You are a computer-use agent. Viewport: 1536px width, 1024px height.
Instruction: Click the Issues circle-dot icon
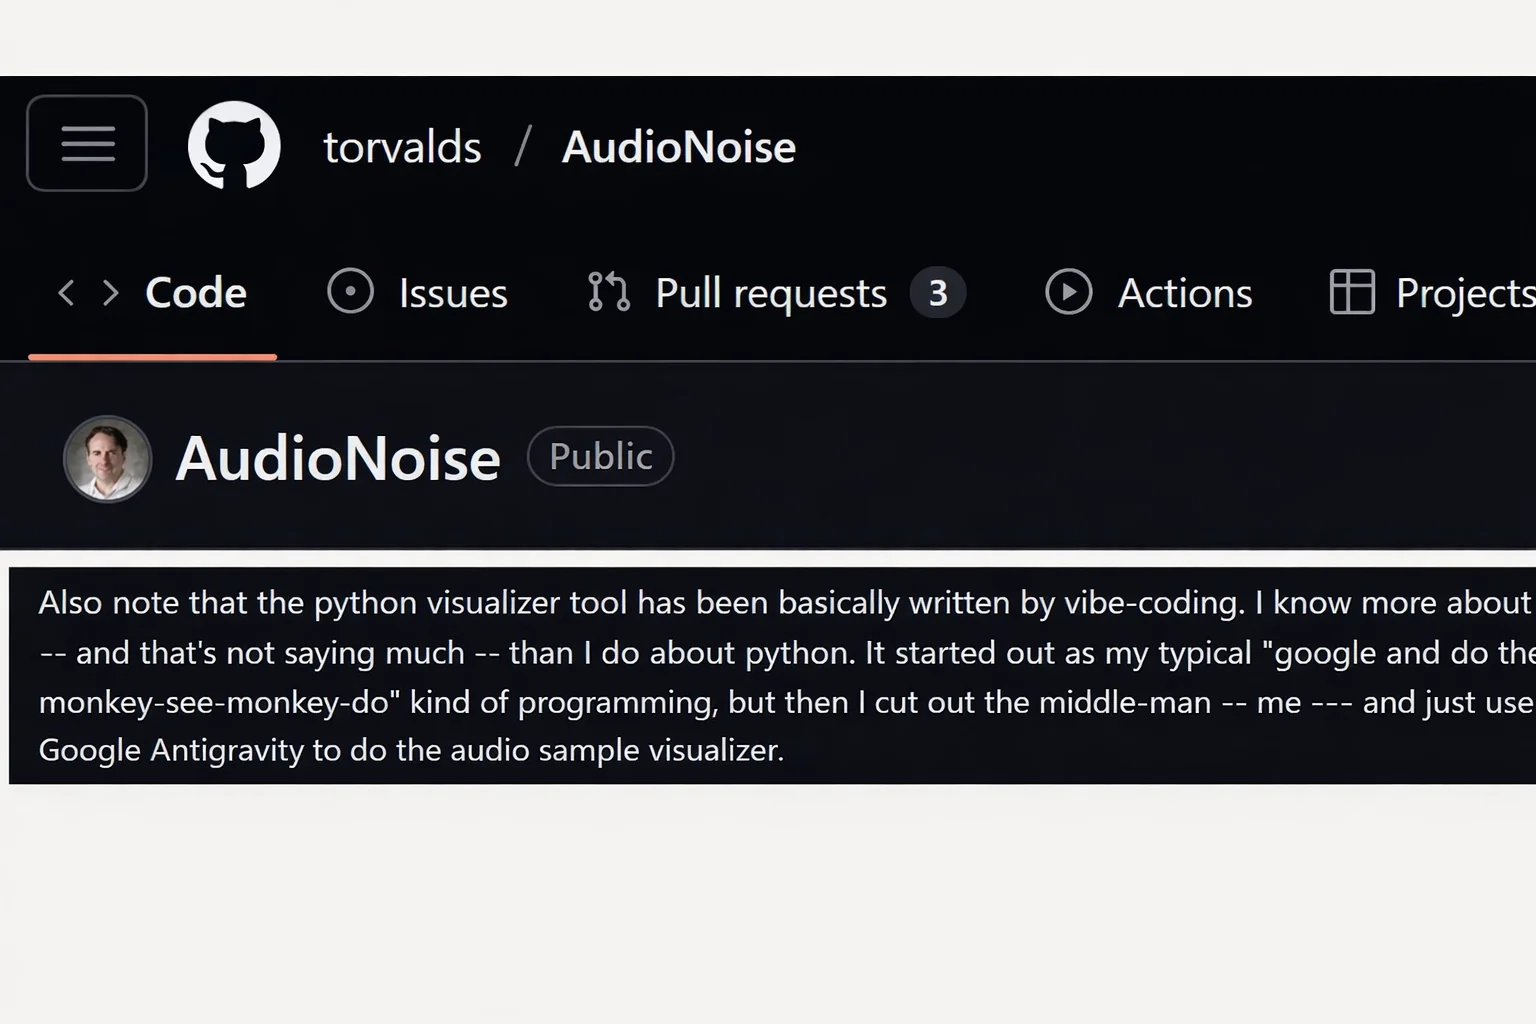tap(350, 292)
